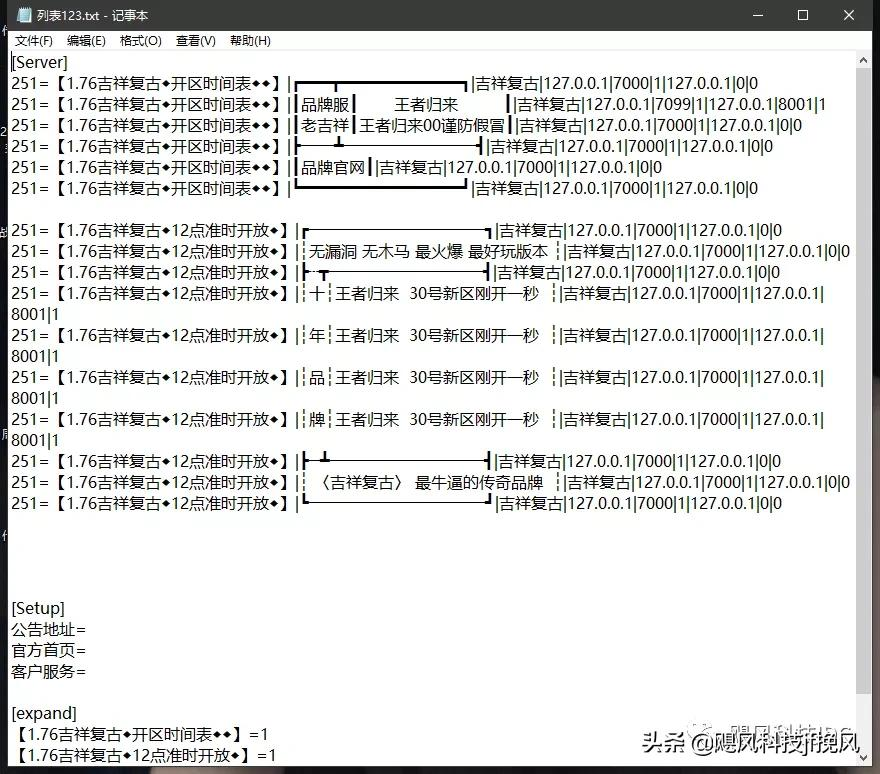880x774 pixels.
Task: Click 王者归来00谨防假冒 text
Action: click(x=432, y=126)
